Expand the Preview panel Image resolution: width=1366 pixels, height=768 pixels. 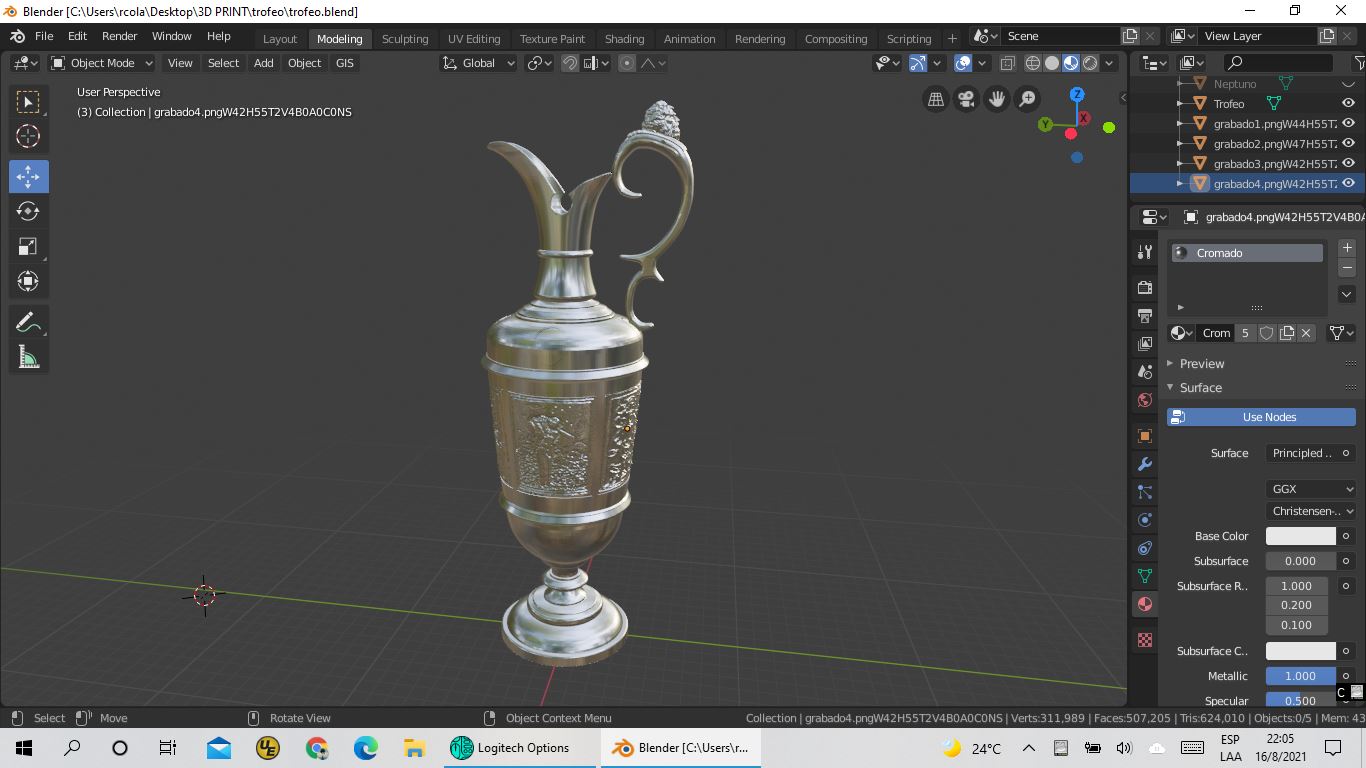[x=1201, y=364]
